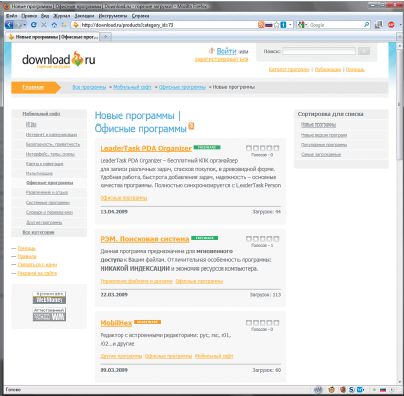The image size is (404, 396).
Task: Go to the browser Home page icon
Action: 54,25
